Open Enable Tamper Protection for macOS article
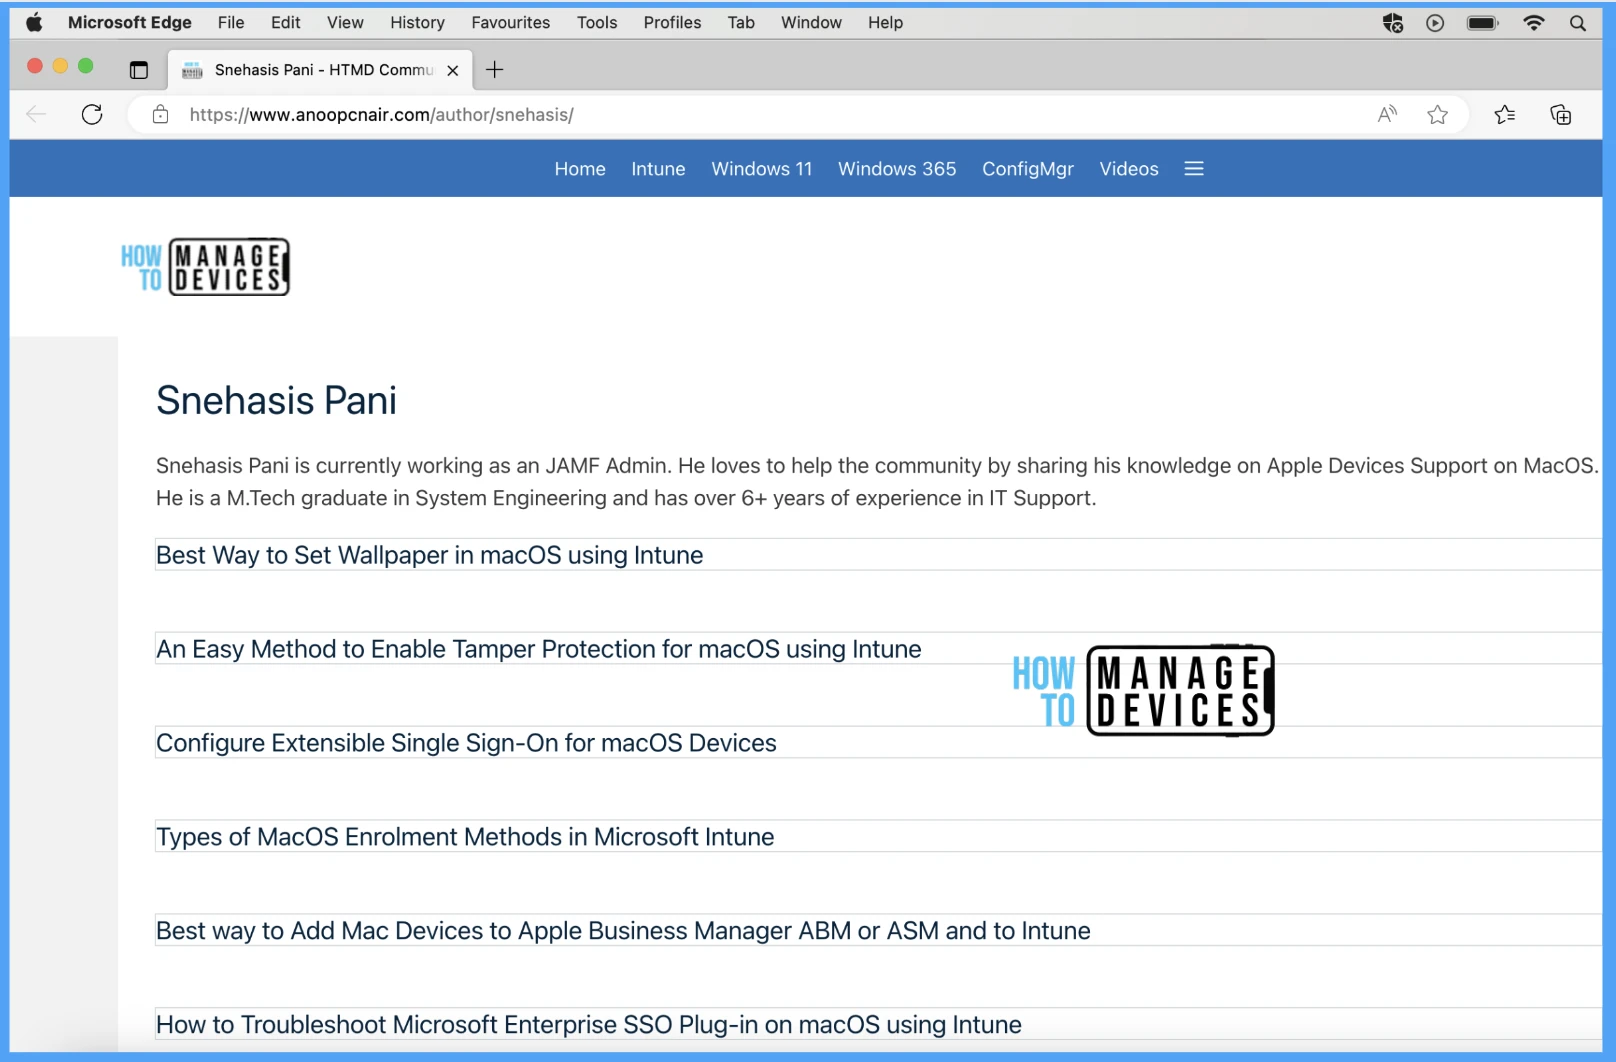Viewport: 1616px width, 1062px height. click(x=539, y=649)
